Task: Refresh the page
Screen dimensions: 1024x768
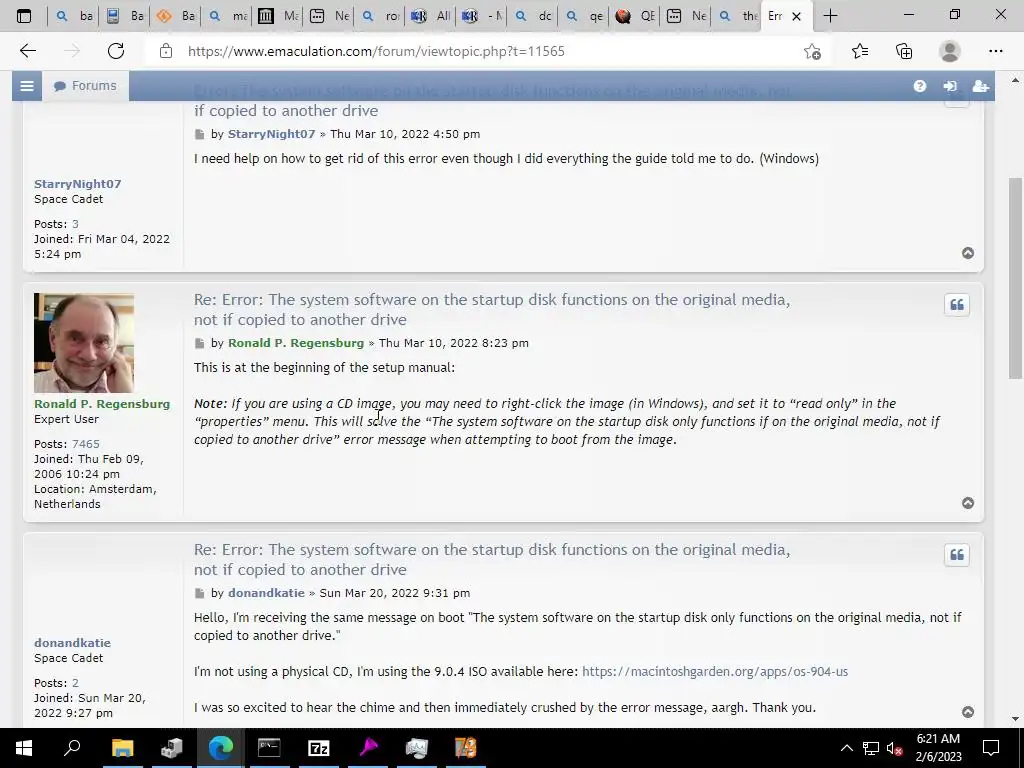Action: pyautogui.click(x=116, y=51)
